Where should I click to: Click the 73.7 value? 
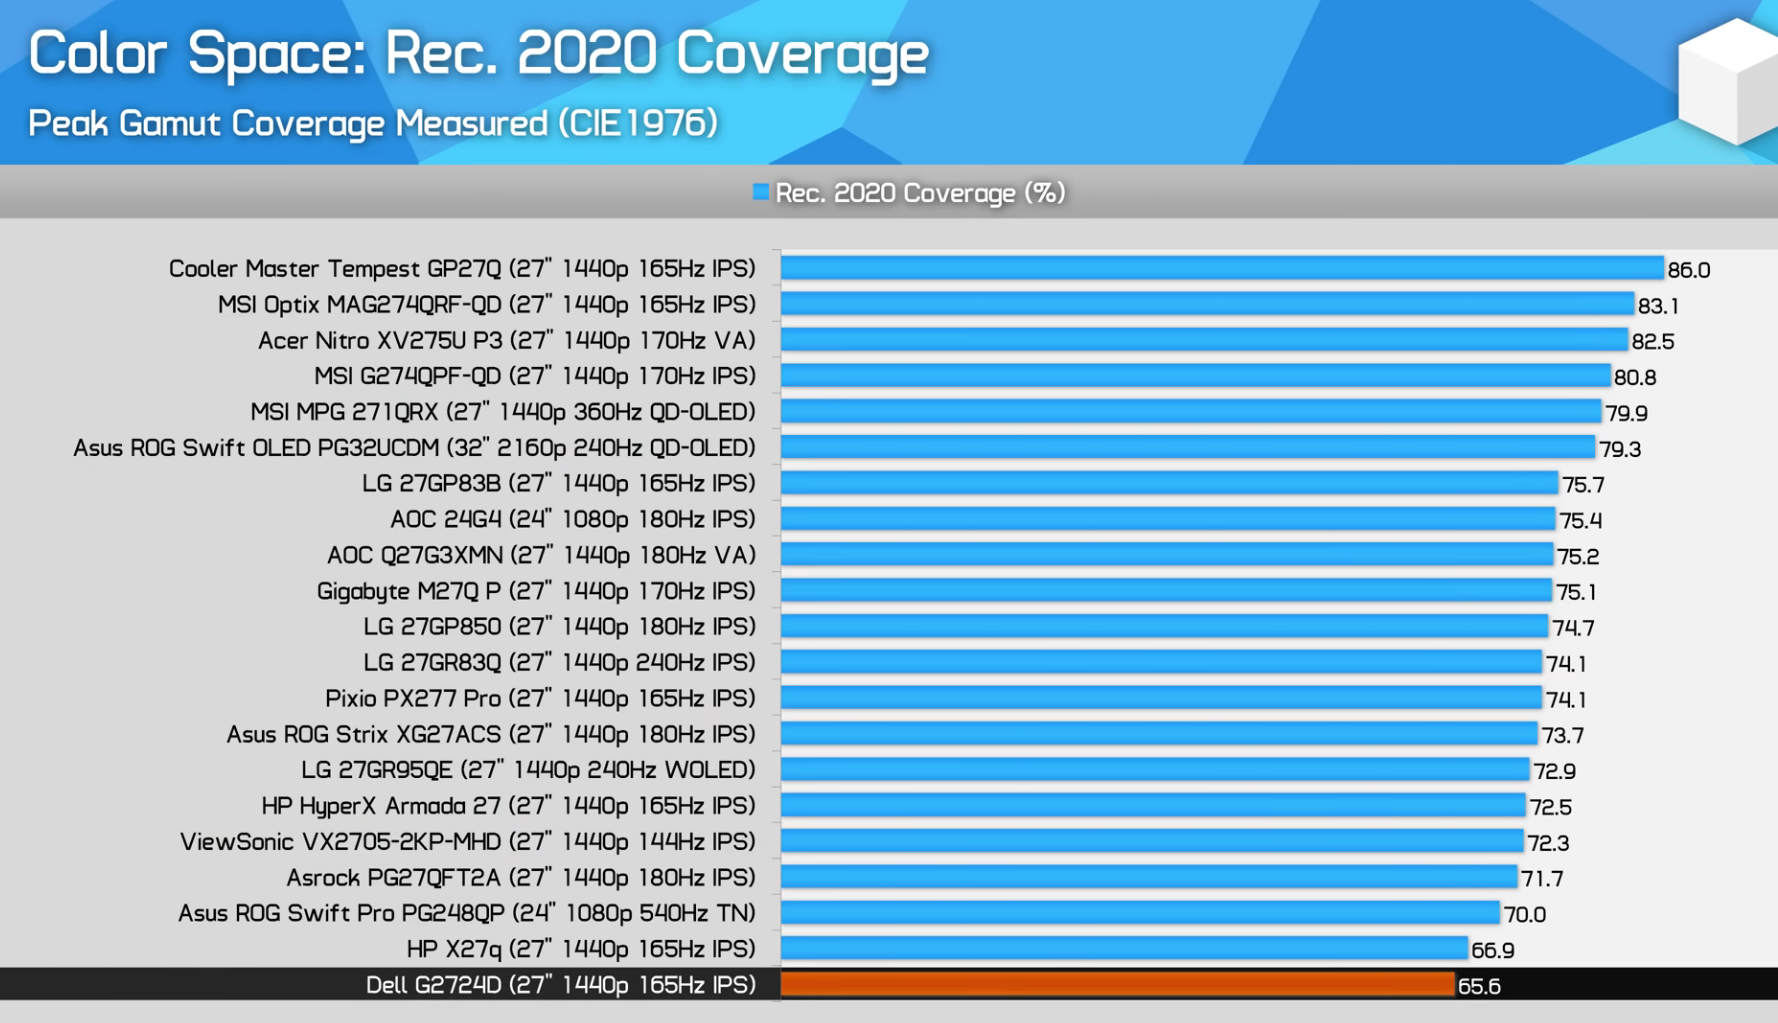pyautogui.click(x=1563, y=736)
